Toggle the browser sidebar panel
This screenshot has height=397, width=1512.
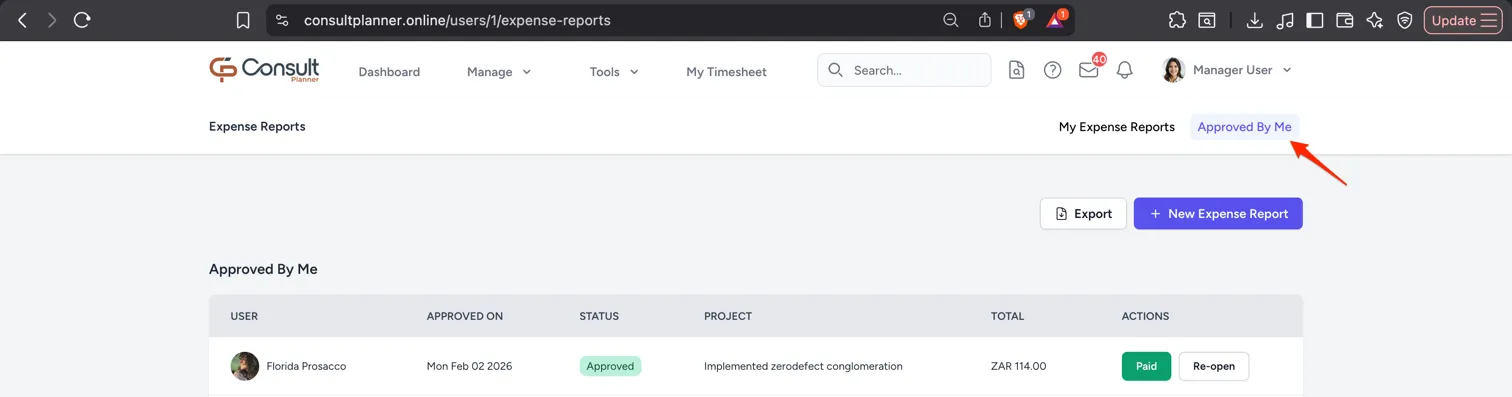pos(1315,20)
